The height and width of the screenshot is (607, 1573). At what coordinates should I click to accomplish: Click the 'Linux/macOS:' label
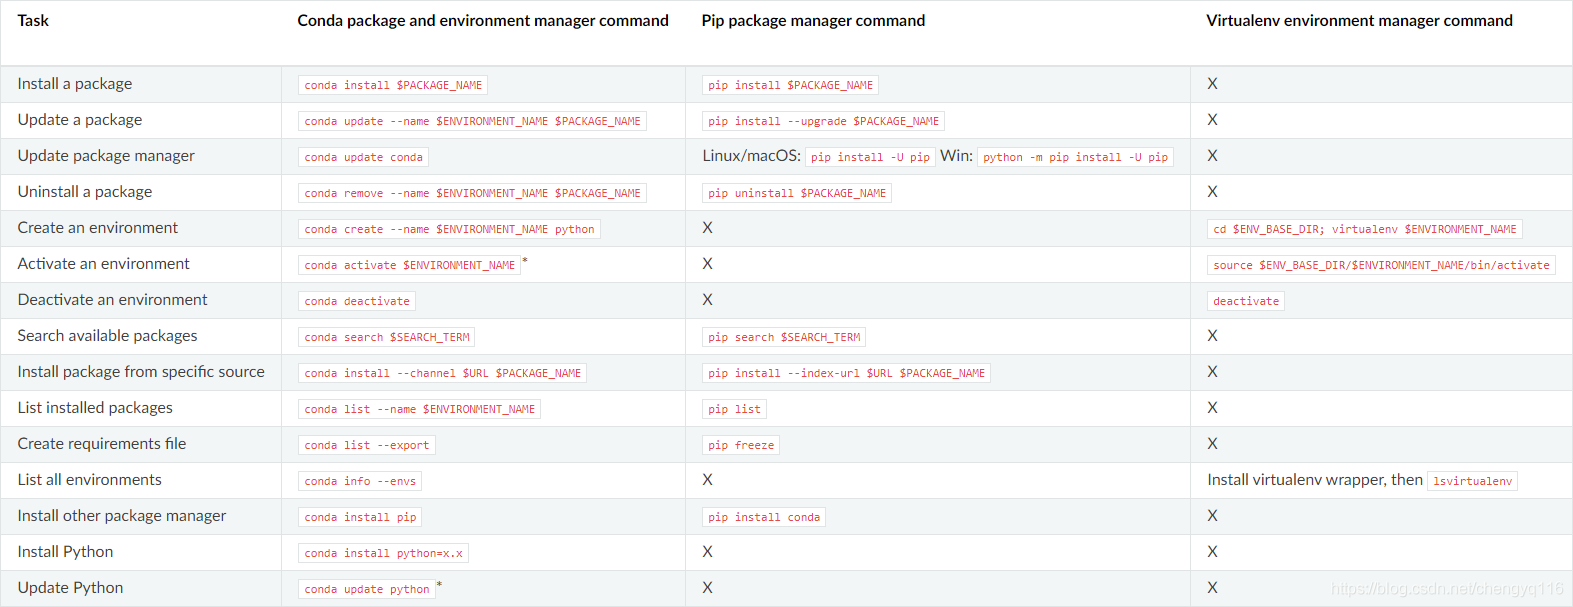752,156
